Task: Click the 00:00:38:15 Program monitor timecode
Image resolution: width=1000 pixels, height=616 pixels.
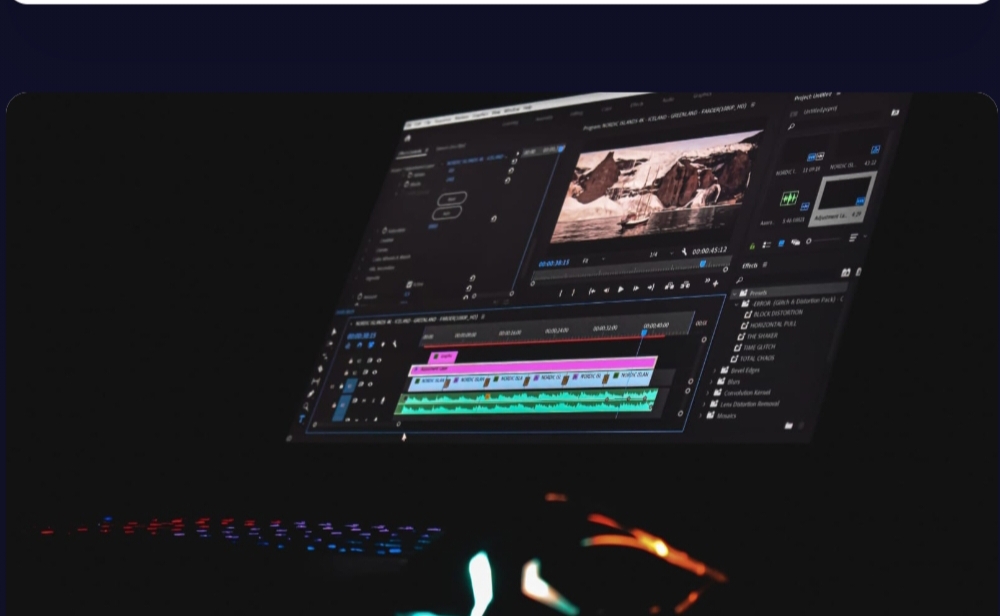Action: click(554, 263)
